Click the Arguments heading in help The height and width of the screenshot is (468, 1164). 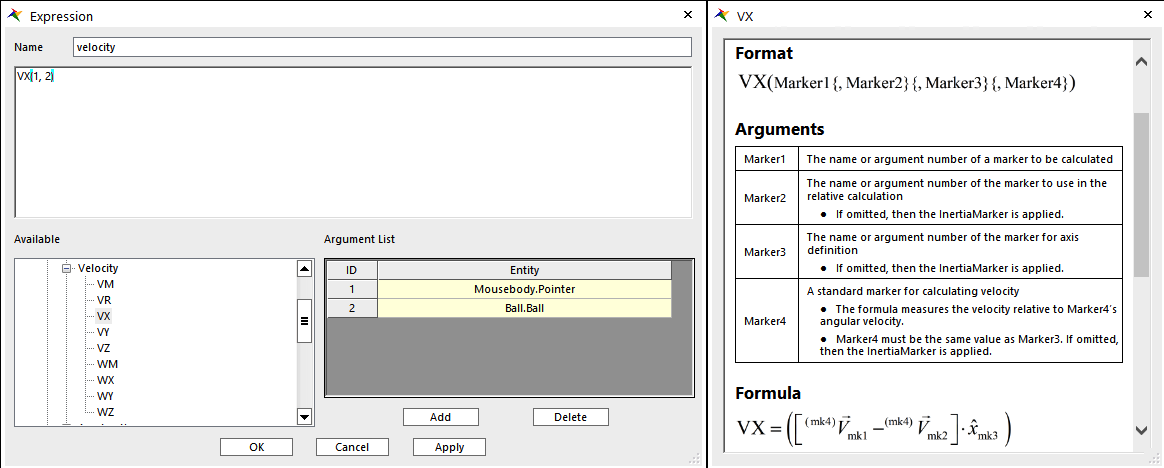779,129
